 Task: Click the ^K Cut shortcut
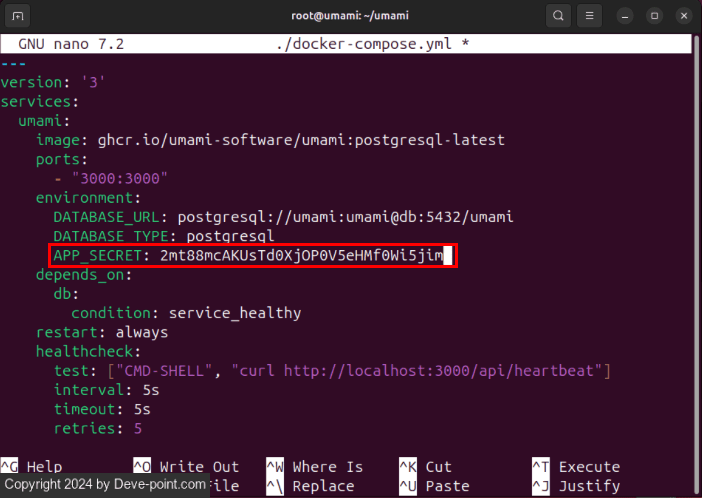coord(426,467)
